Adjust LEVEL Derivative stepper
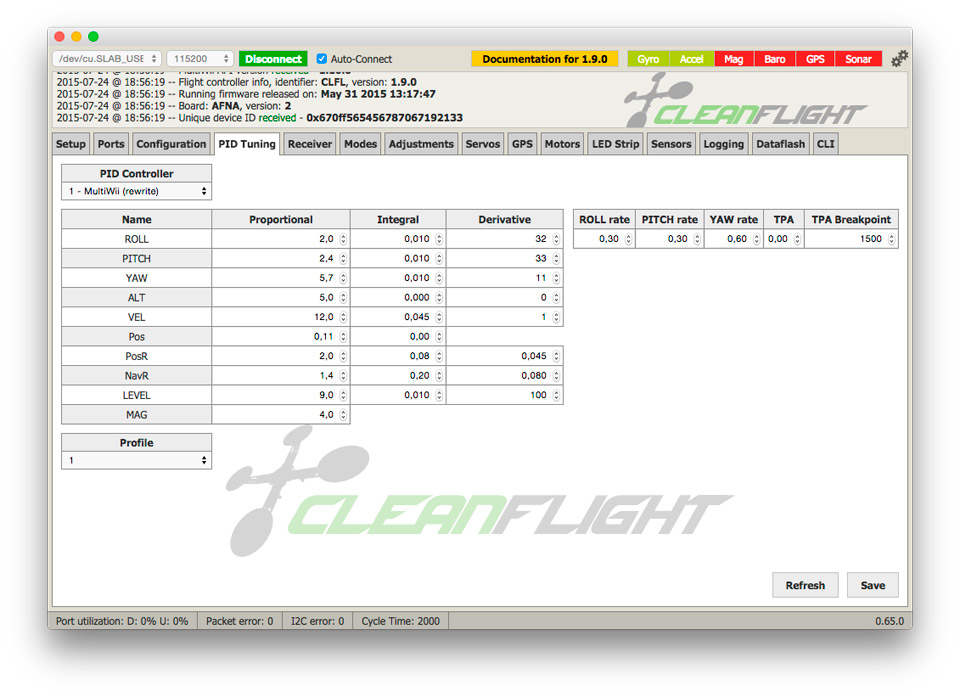960x697 pixels. point(556,395)
